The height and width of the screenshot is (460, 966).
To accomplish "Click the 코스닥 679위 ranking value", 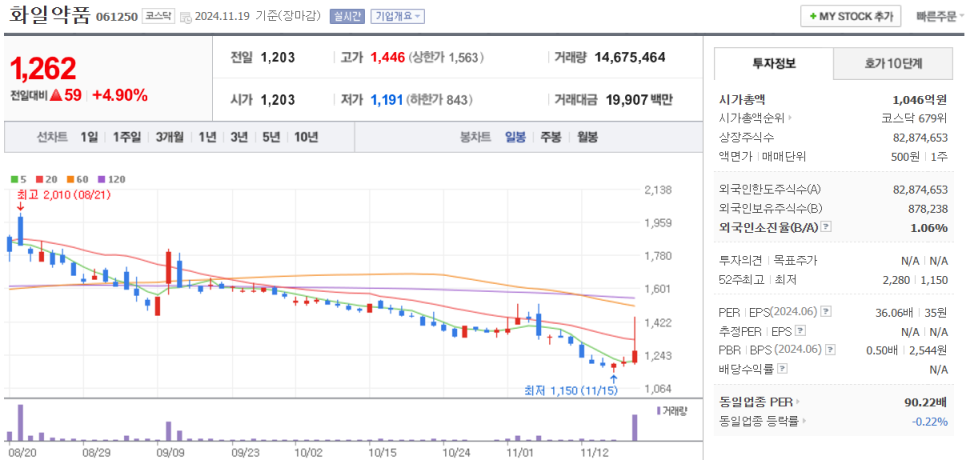I will [x=915, y=118].
